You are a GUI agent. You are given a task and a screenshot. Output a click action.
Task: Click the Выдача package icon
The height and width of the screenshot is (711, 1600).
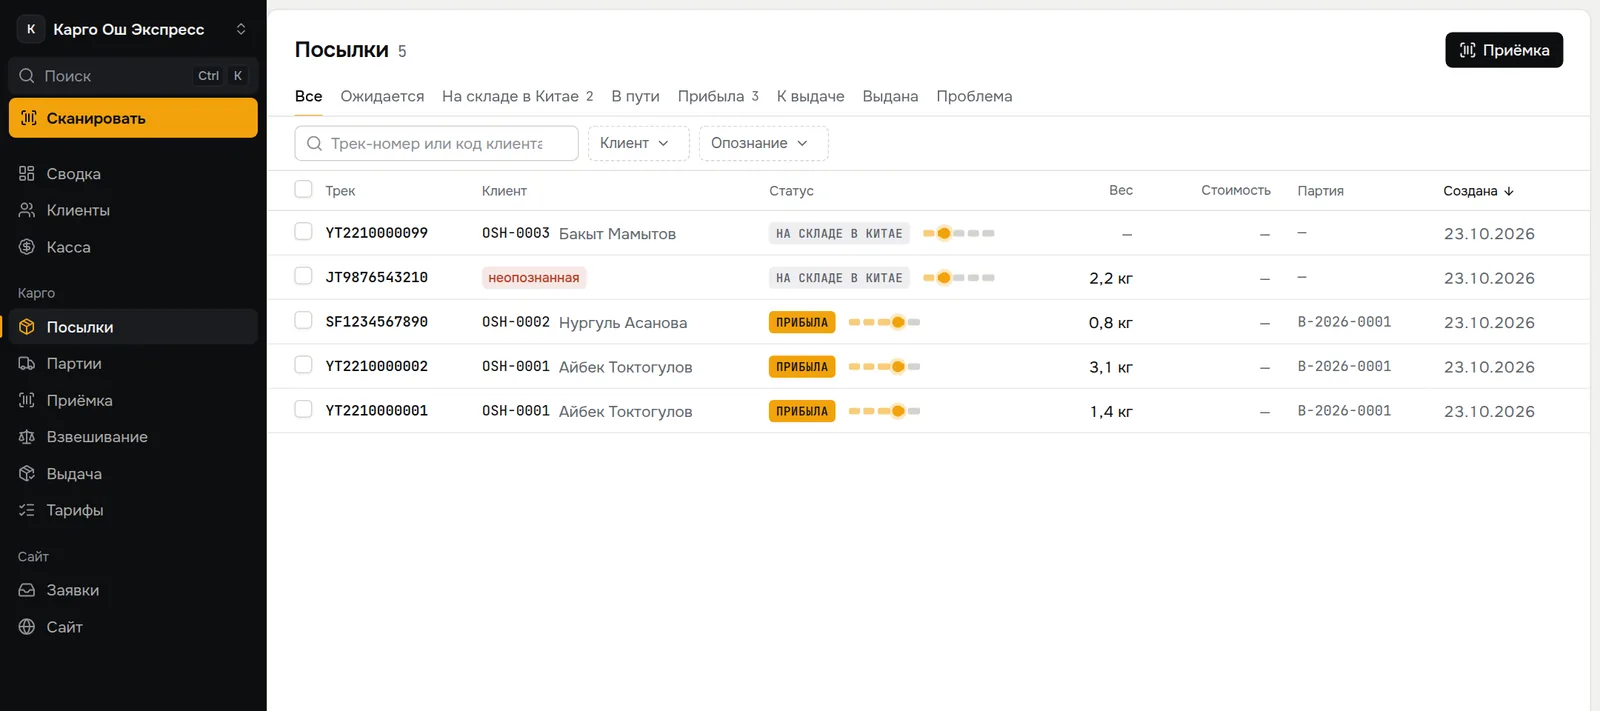click(27, 474)
